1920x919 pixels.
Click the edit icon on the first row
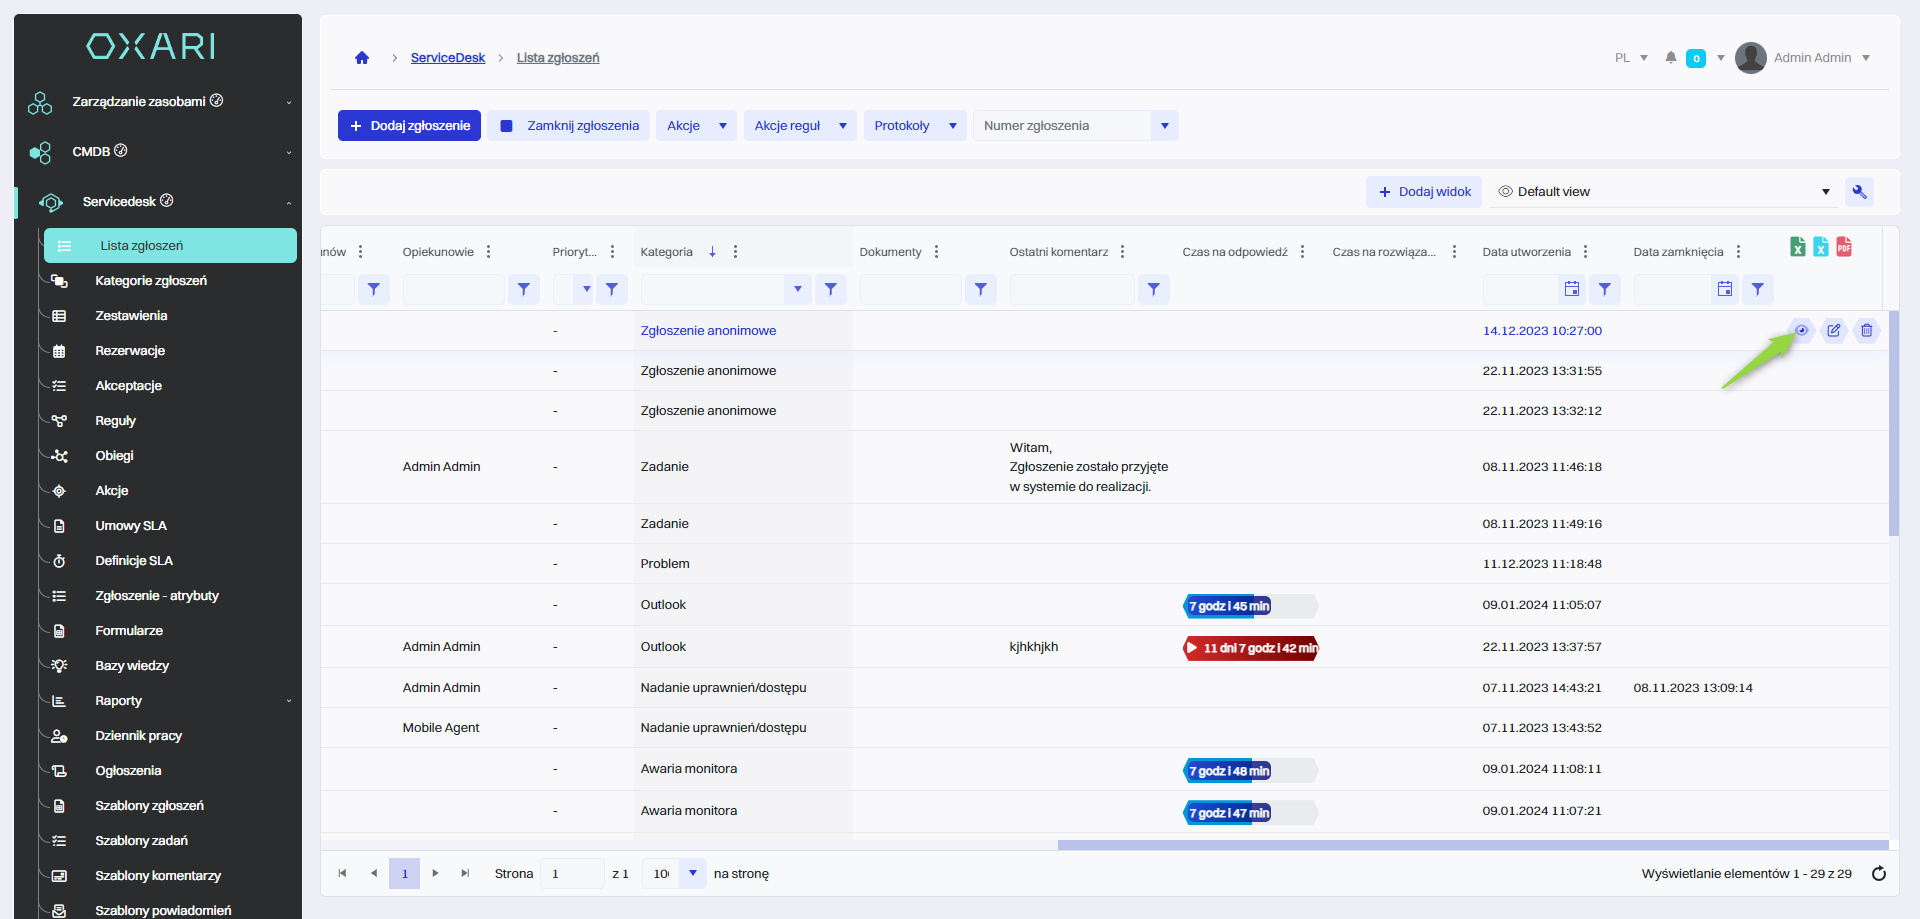tap(1833, 330)
